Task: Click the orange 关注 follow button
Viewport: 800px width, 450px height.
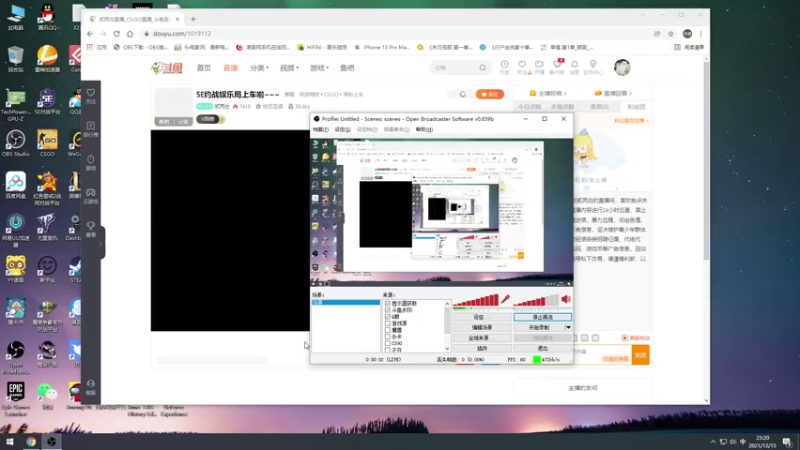Action: pyautogui.click(x=489, y=94)
